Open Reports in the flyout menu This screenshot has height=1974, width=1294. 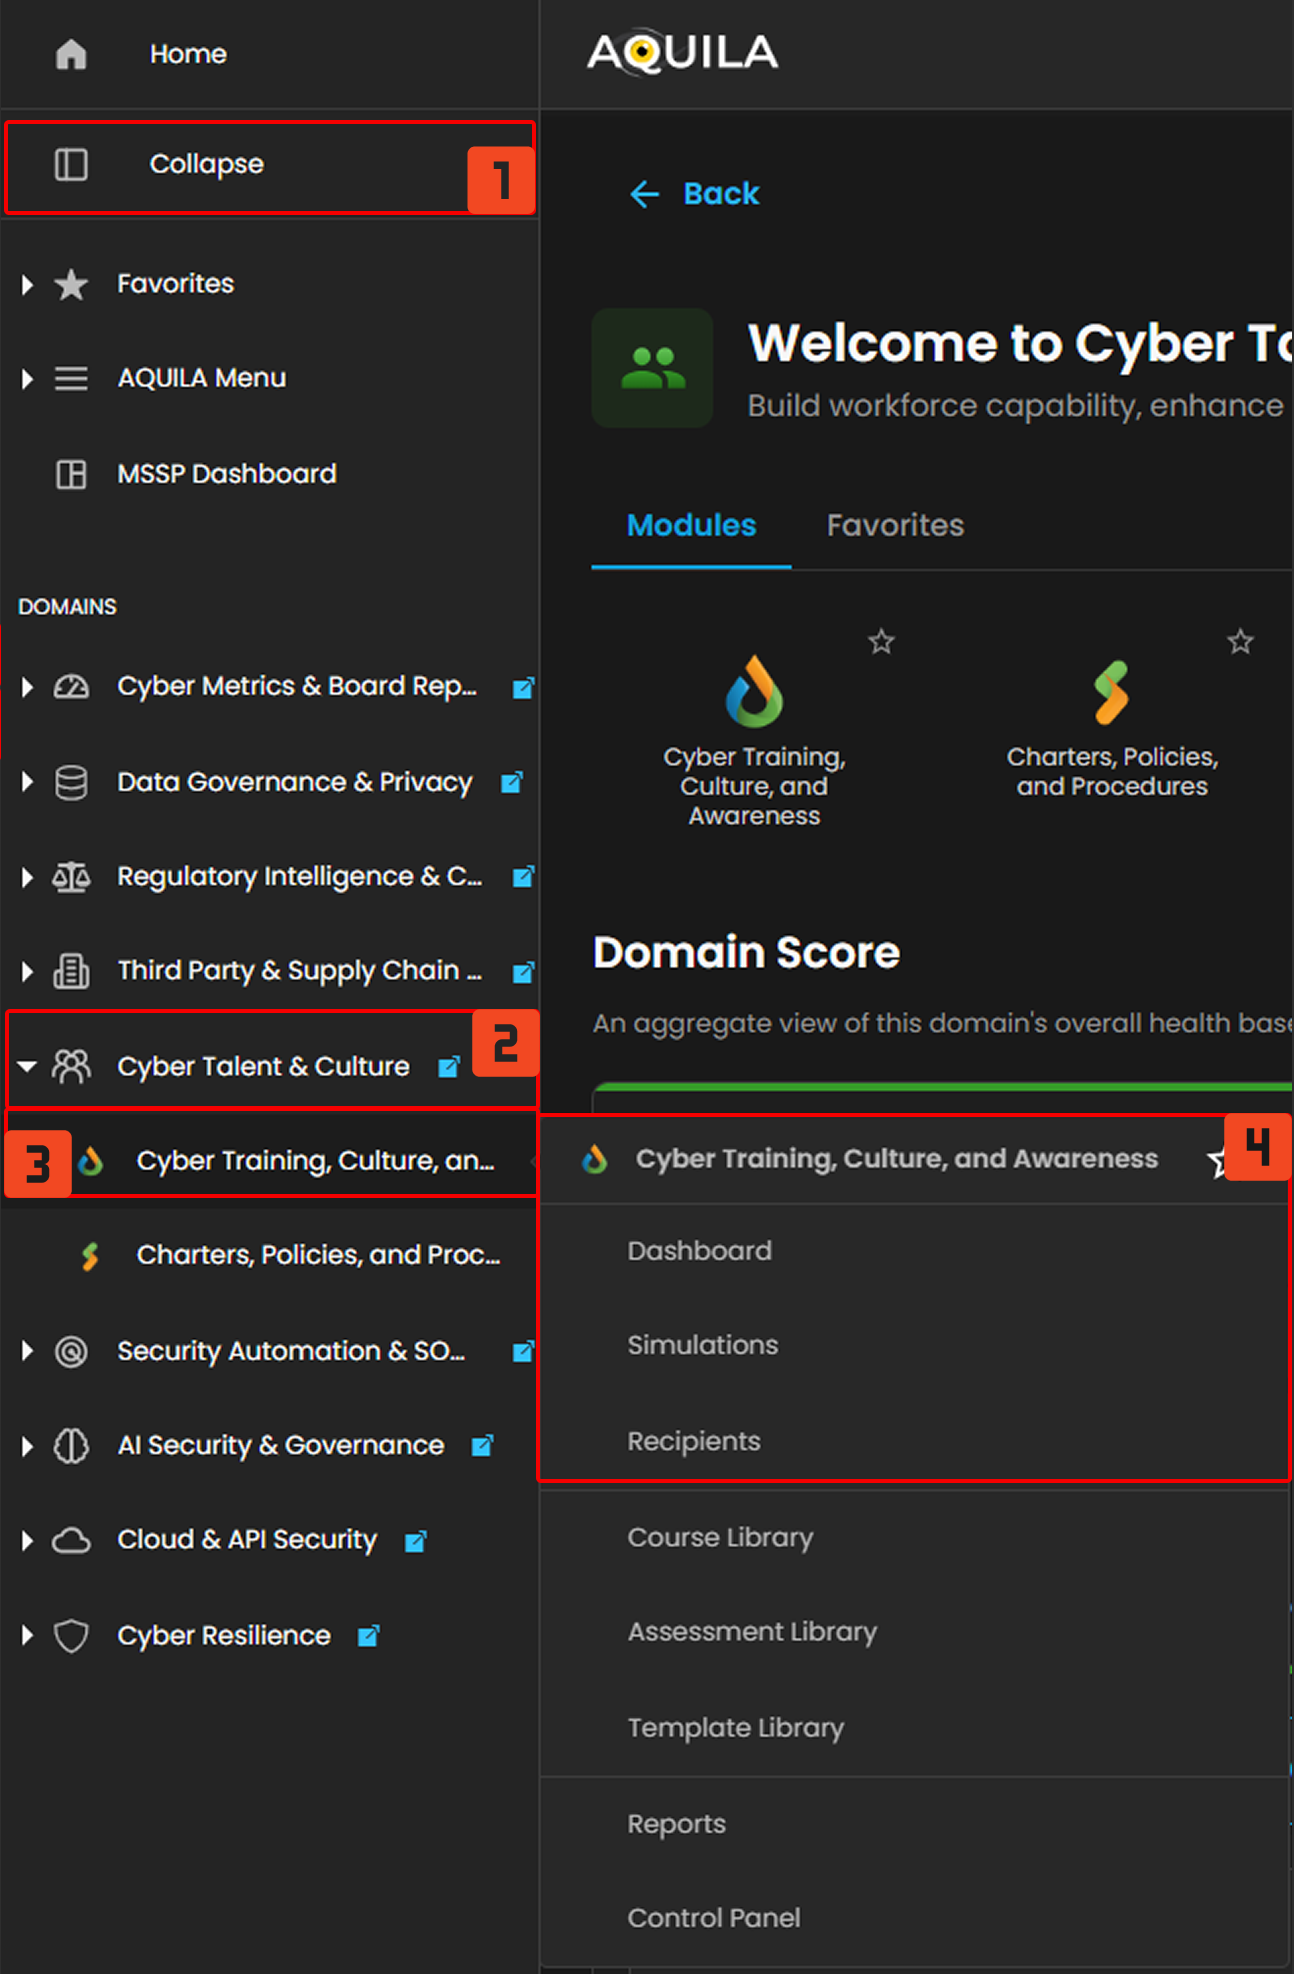coord(677,1824)
